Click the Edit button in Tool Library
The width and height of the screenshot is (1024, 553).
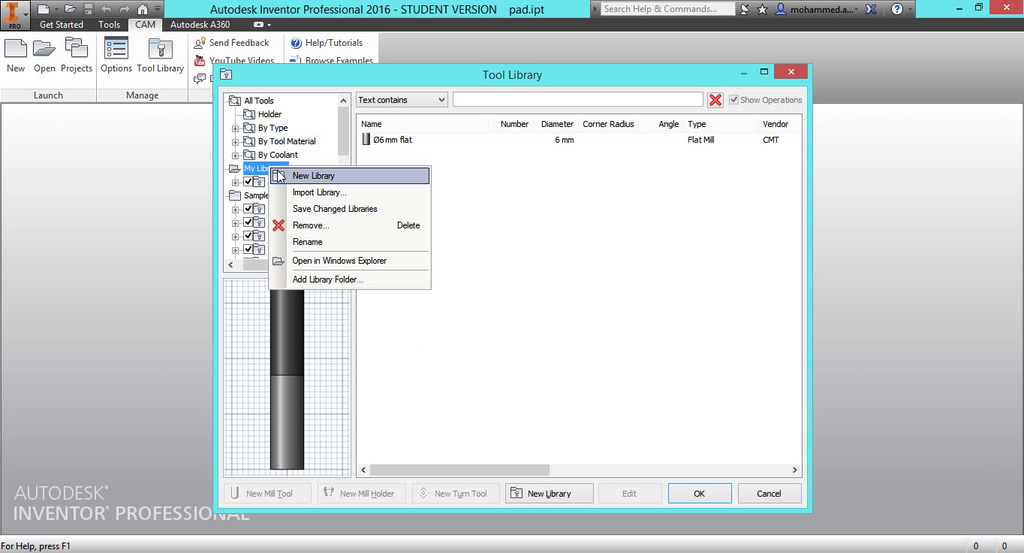tap(630, 494)
